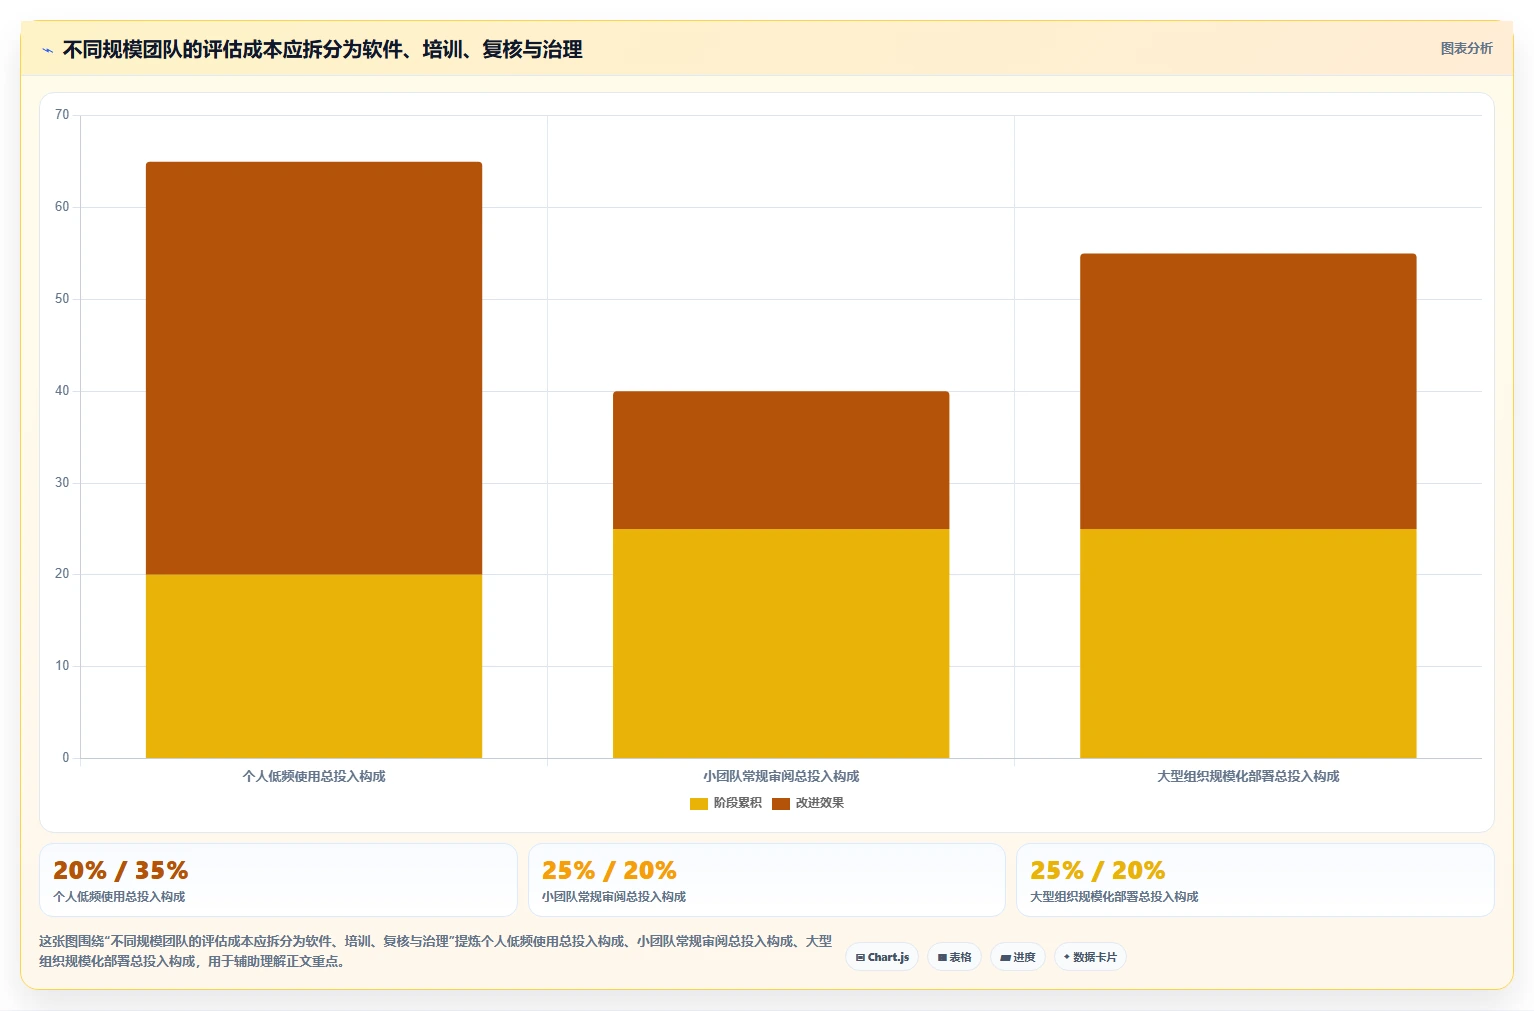1534x1011 pixels.
Task: Click stat card caption 个人低频使用总投入构成
Action: [x=119, y=897]
